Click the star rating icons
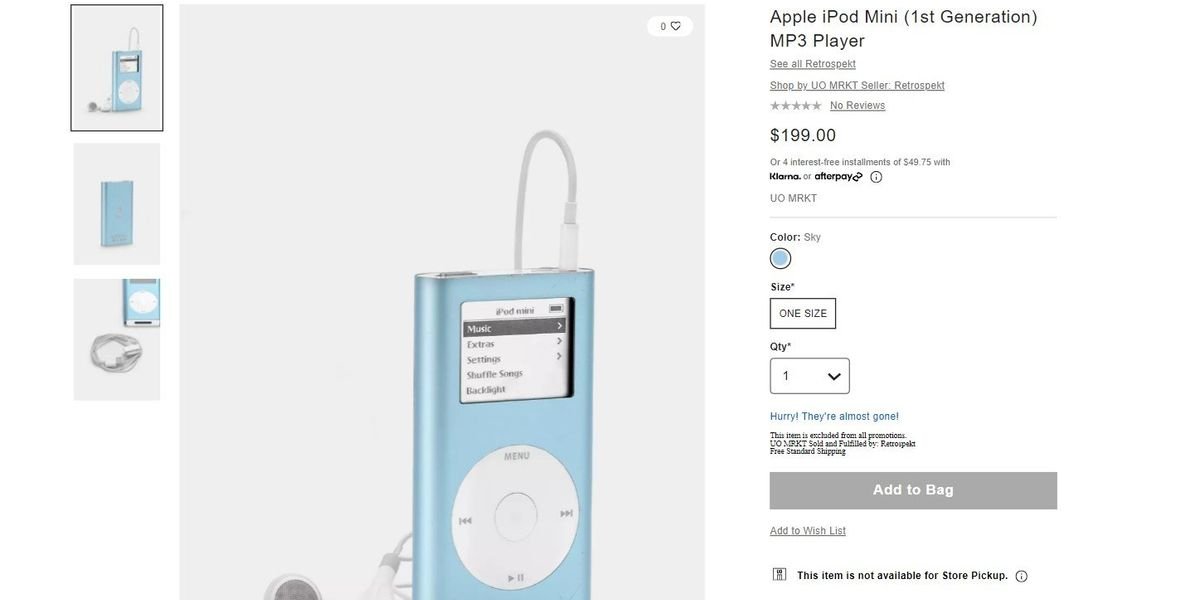1200x600 pixels. point(796,106)
